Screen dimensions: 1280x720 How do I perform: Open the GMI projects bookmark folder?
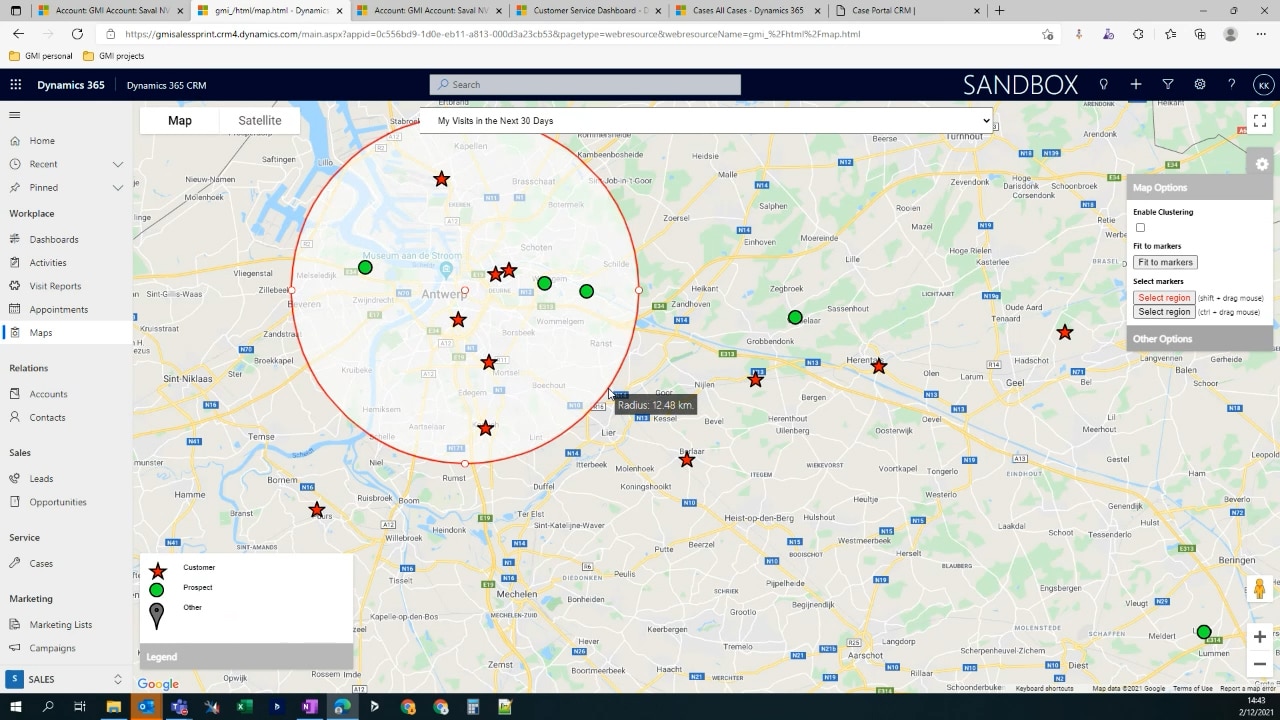click(113, 56)
